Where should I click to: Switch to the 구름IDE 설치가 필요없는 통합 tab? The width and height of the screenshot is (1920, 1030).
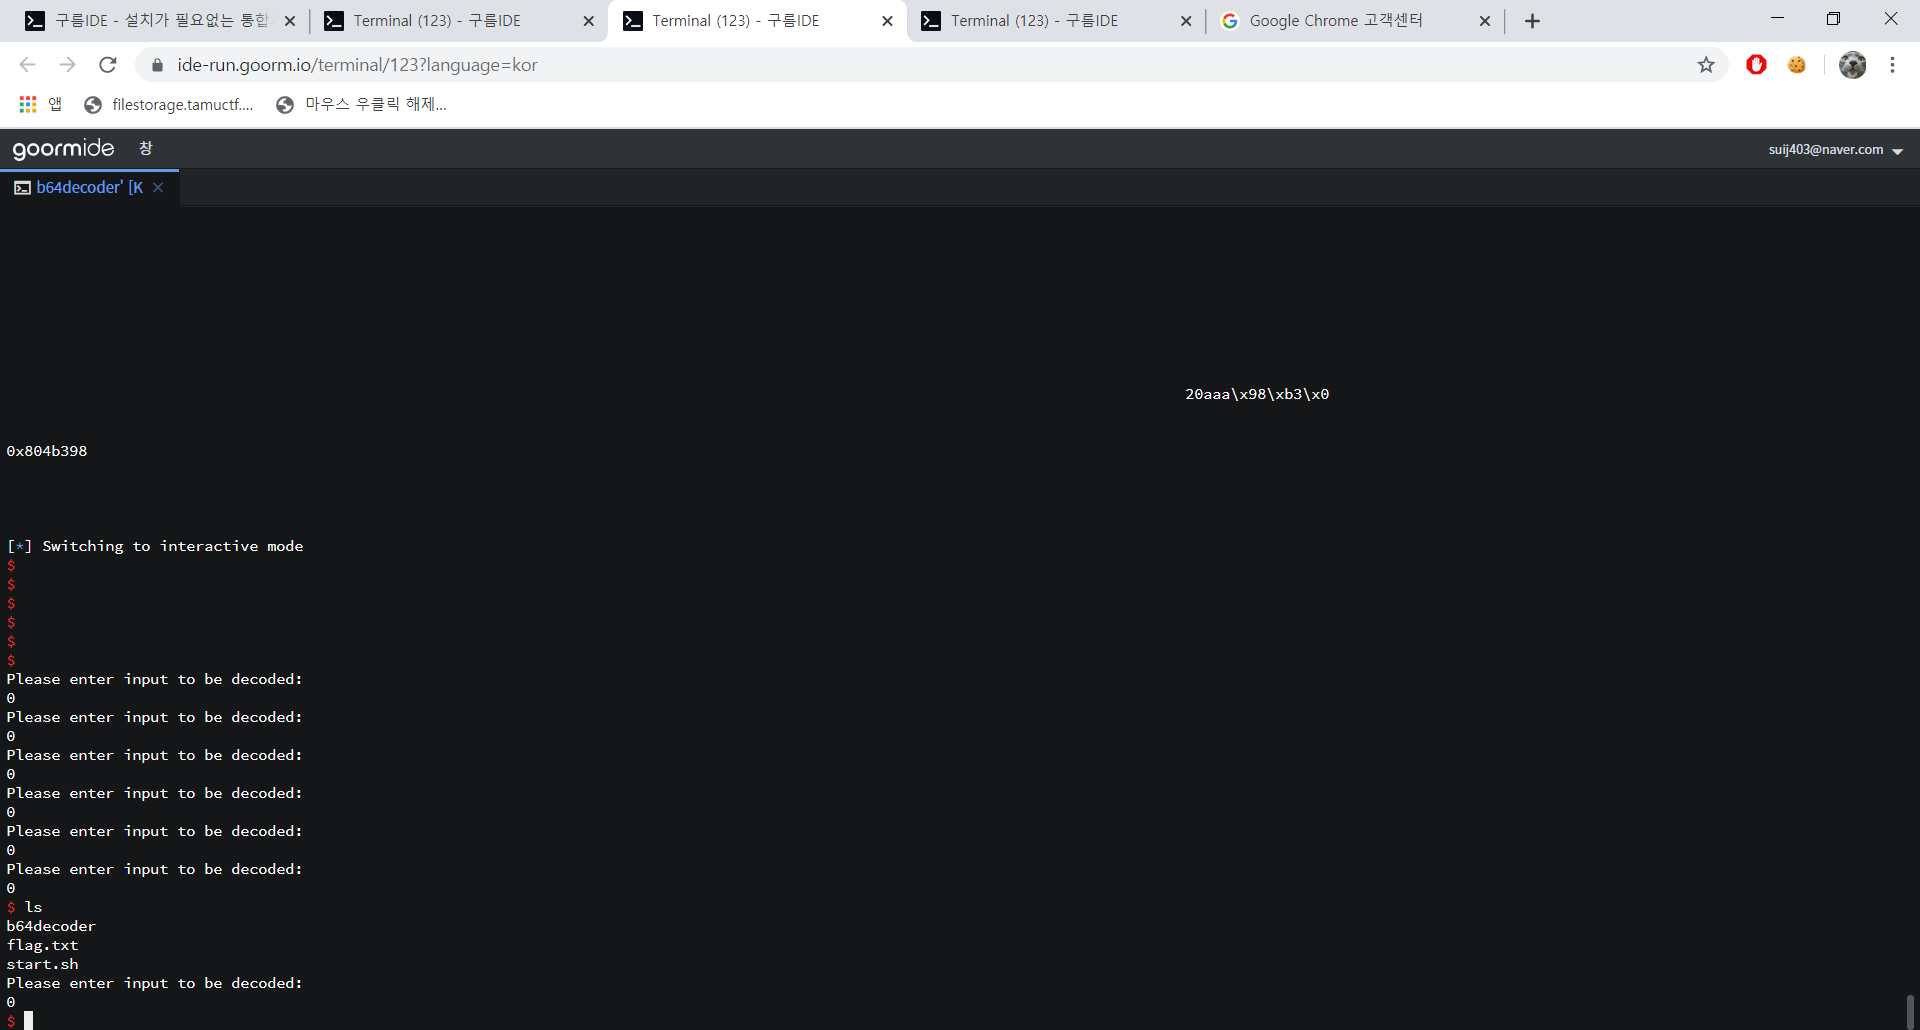coord(160,21)
